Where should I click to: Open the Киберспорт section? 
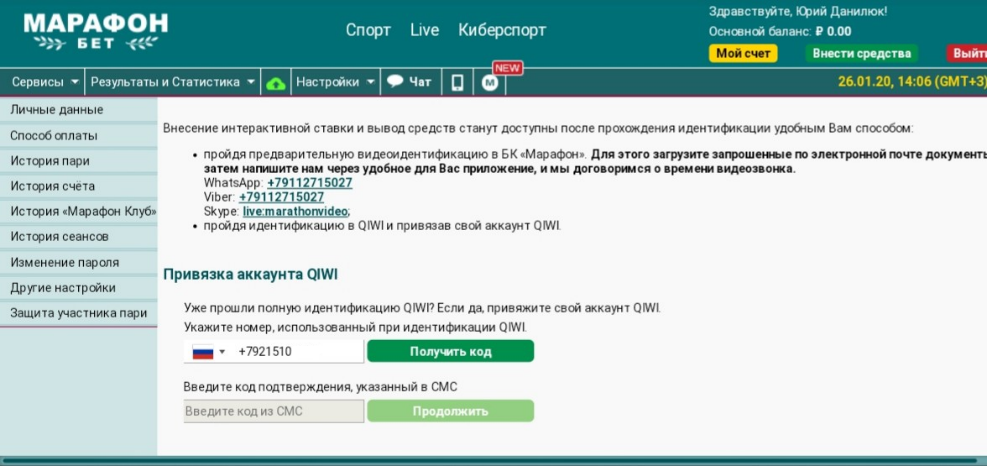502,30
